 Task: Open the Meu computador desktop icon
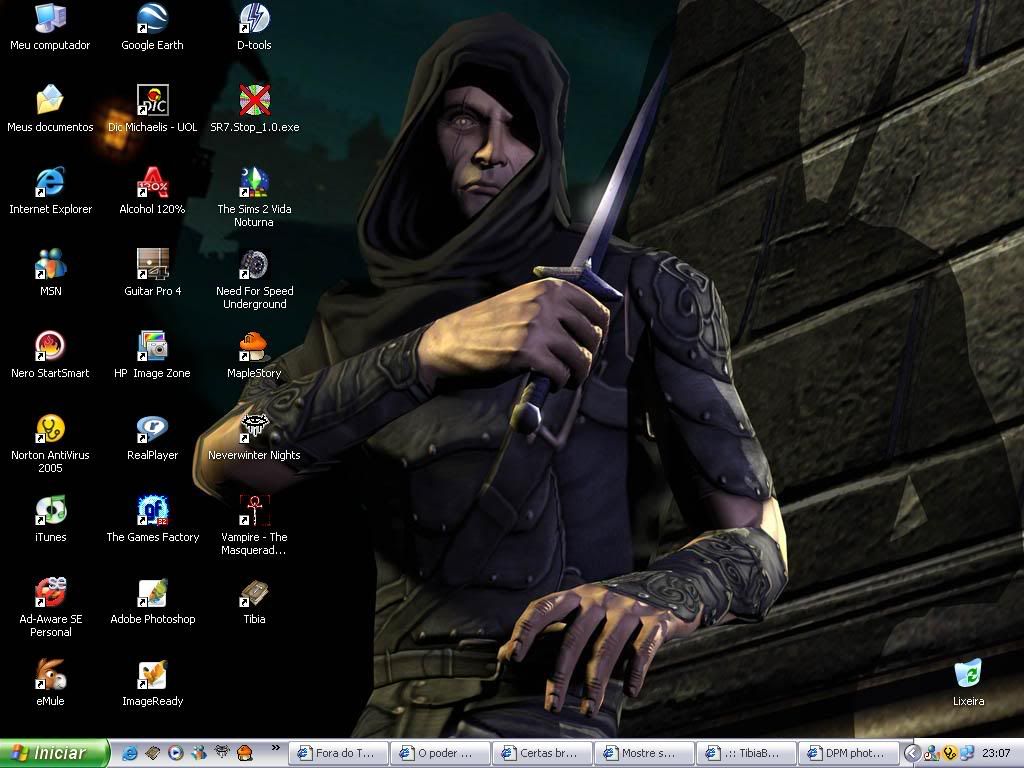(50, 27)
